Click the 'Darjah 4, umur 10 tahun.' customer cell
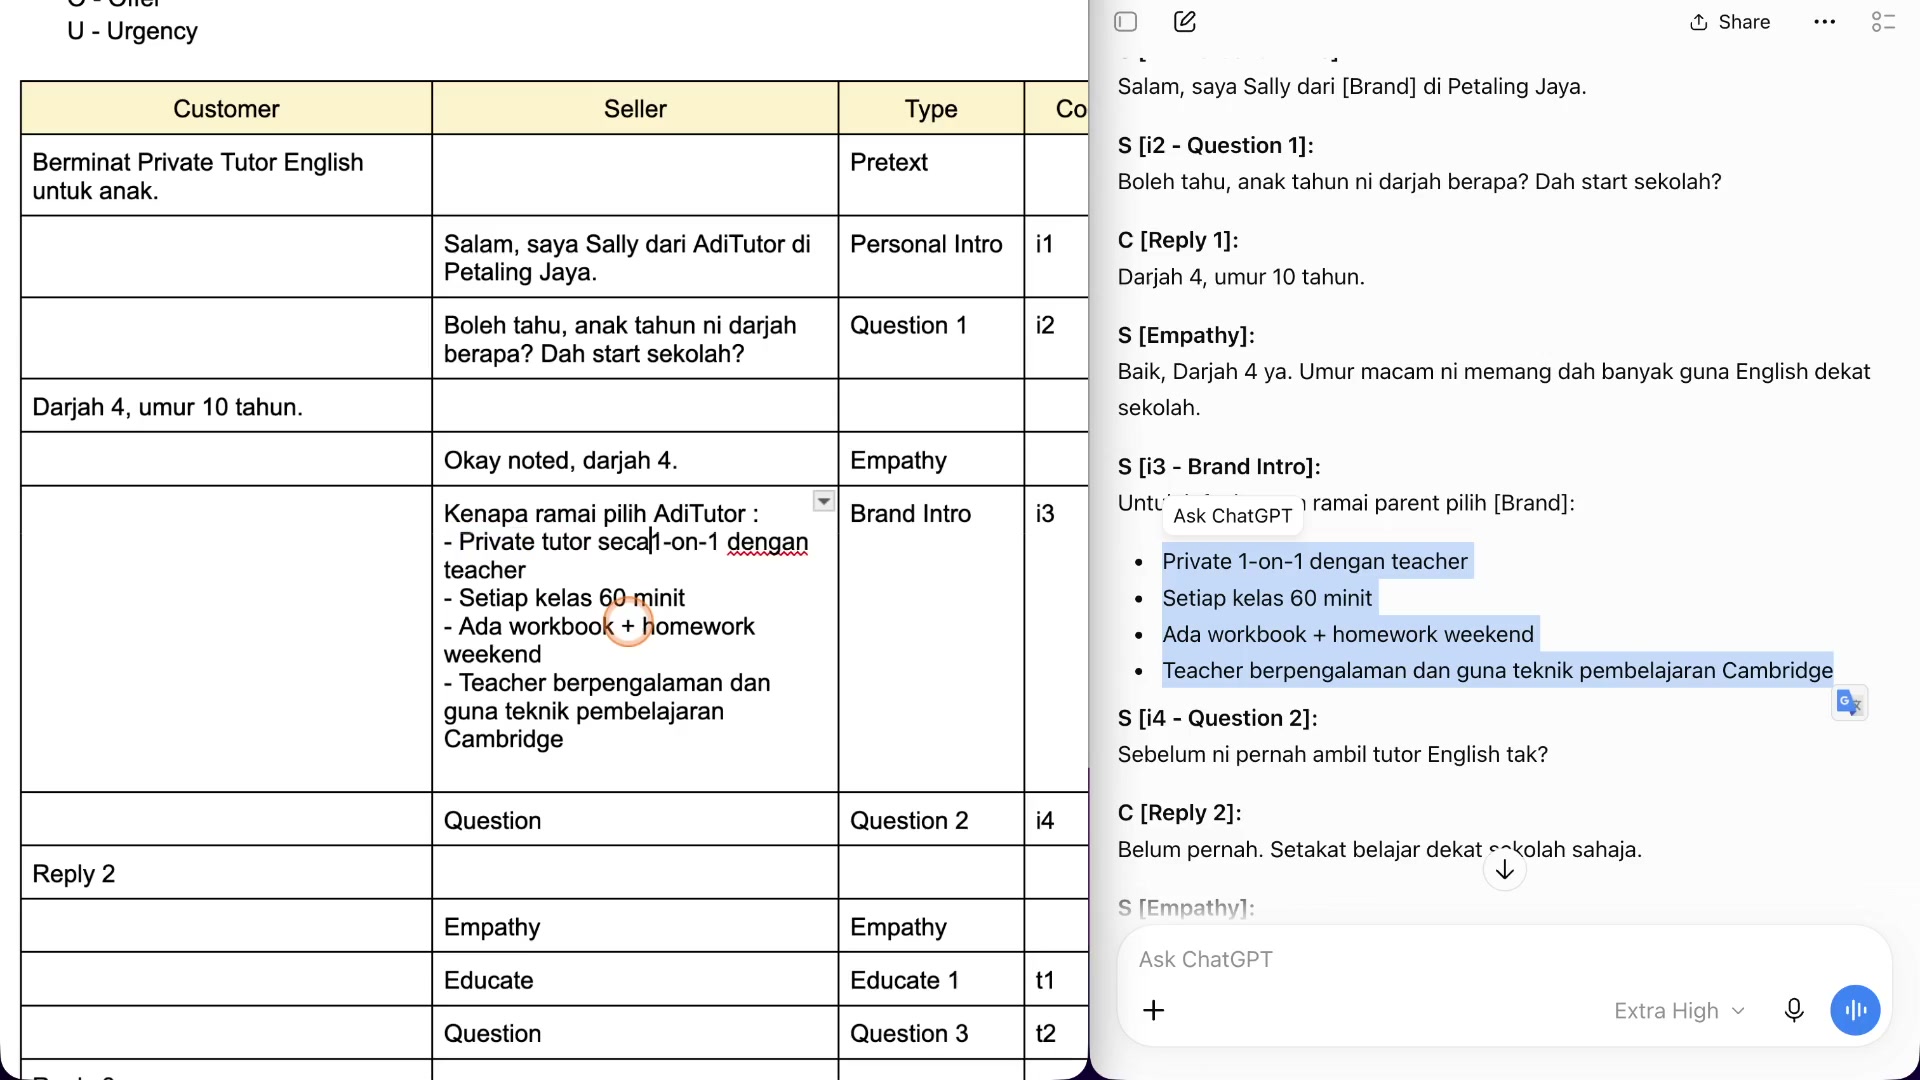Viewport: 1920px width, 1080px height. [226, 407]
